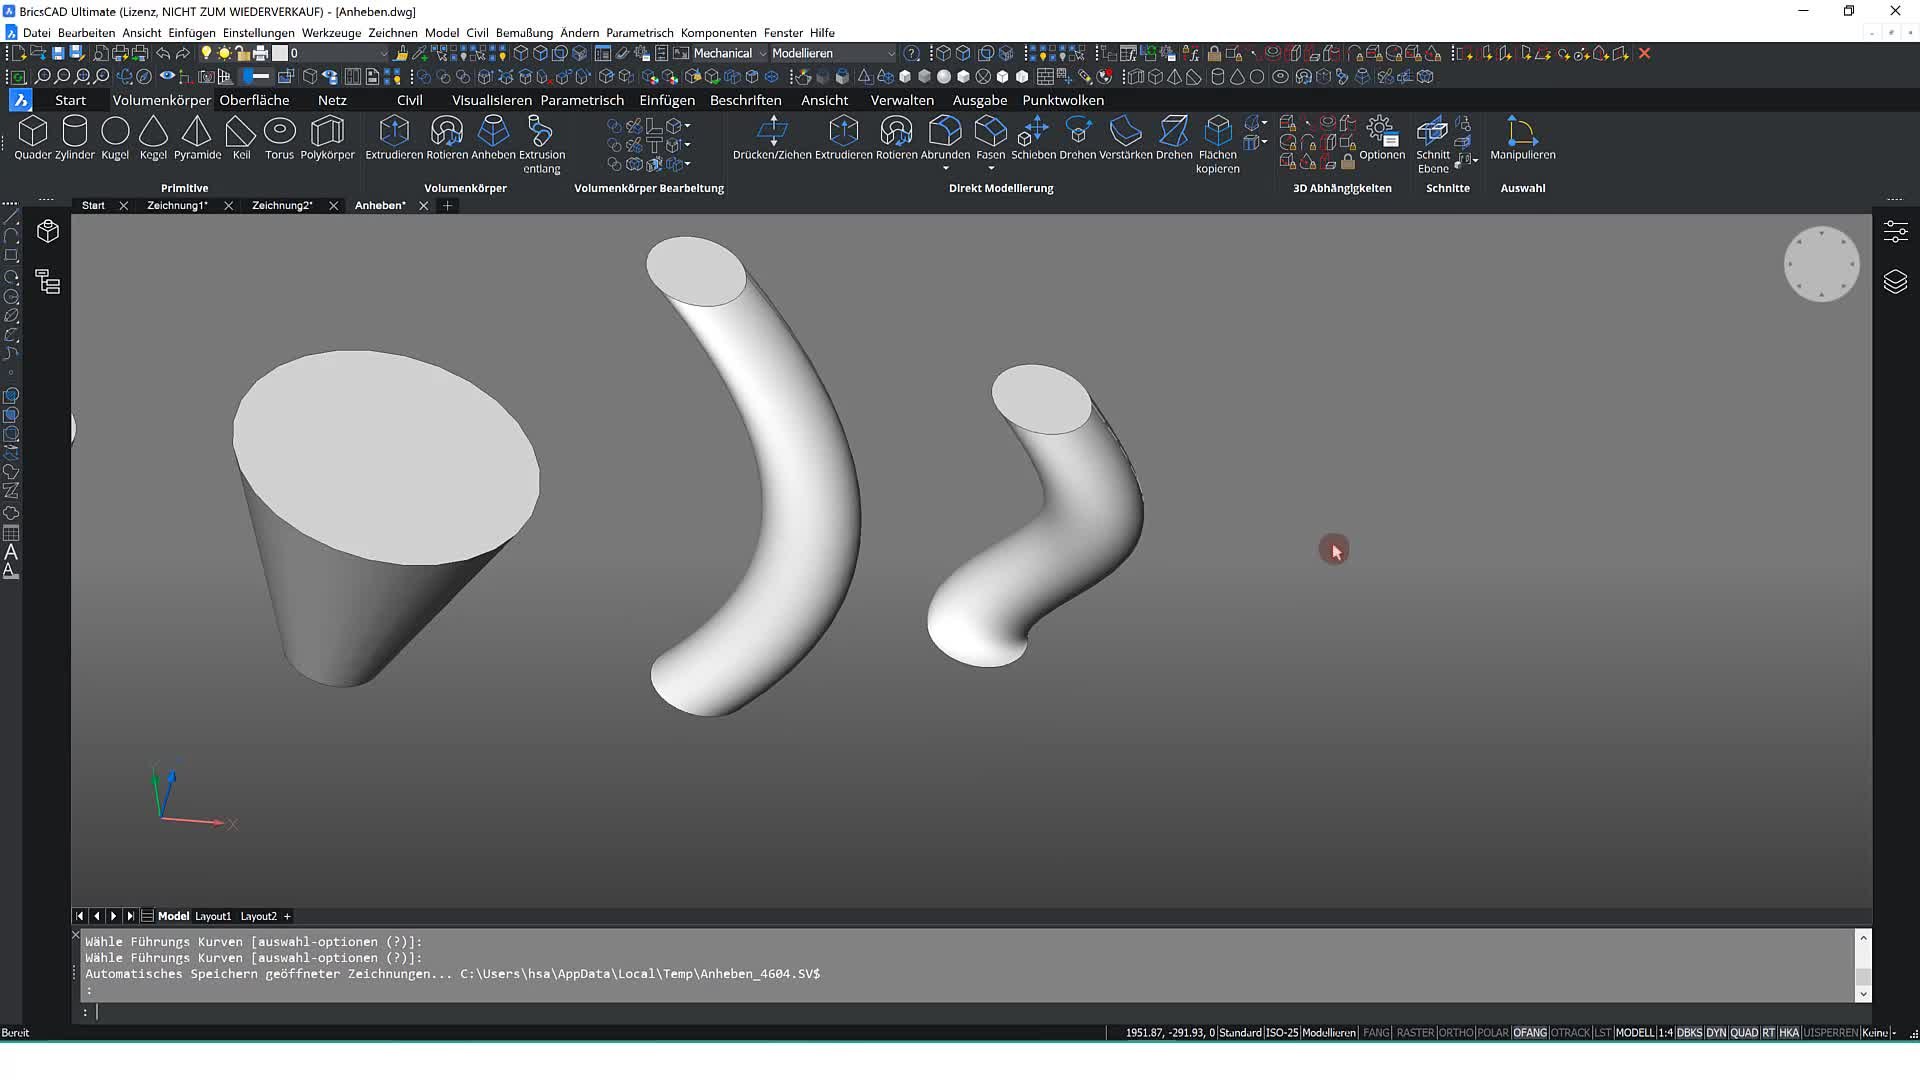Image resolution: width=1920 pixels, height=1080 pixels.
Task: Toggle DYN dynamic input
Action: click(x=1716, y=1033)
